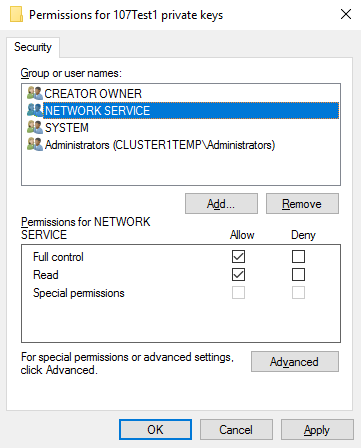
Task: Click the Special permissions label
Action: (x=79, y=293)
